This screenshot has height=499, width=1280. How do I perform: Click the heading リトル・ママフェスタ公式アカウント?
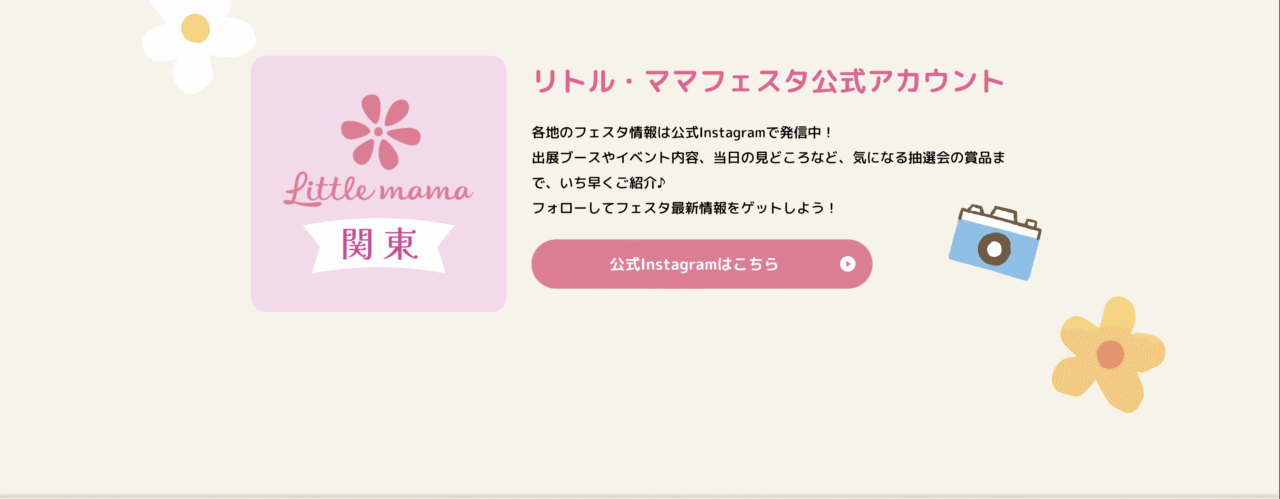(768, 80)
